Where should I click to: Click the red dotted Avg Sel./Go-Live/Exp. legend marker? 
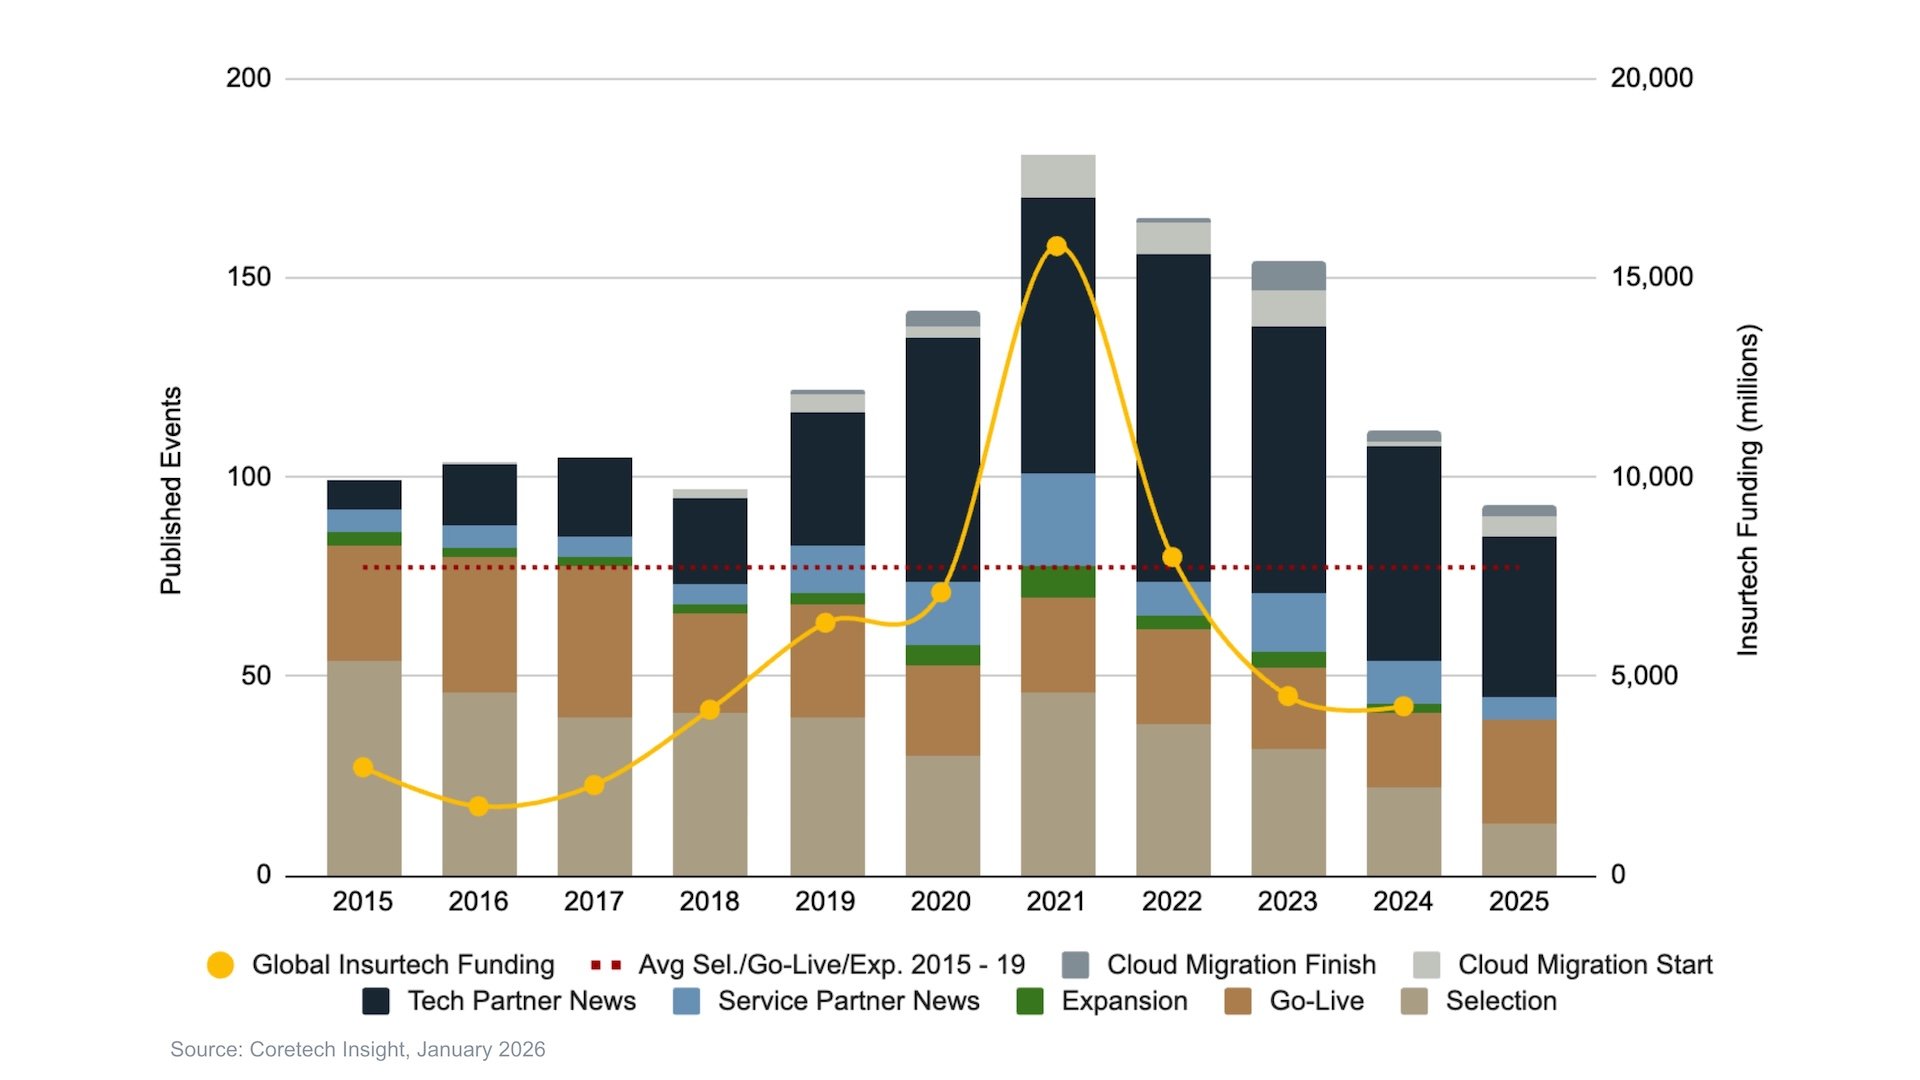coord(606,965)
